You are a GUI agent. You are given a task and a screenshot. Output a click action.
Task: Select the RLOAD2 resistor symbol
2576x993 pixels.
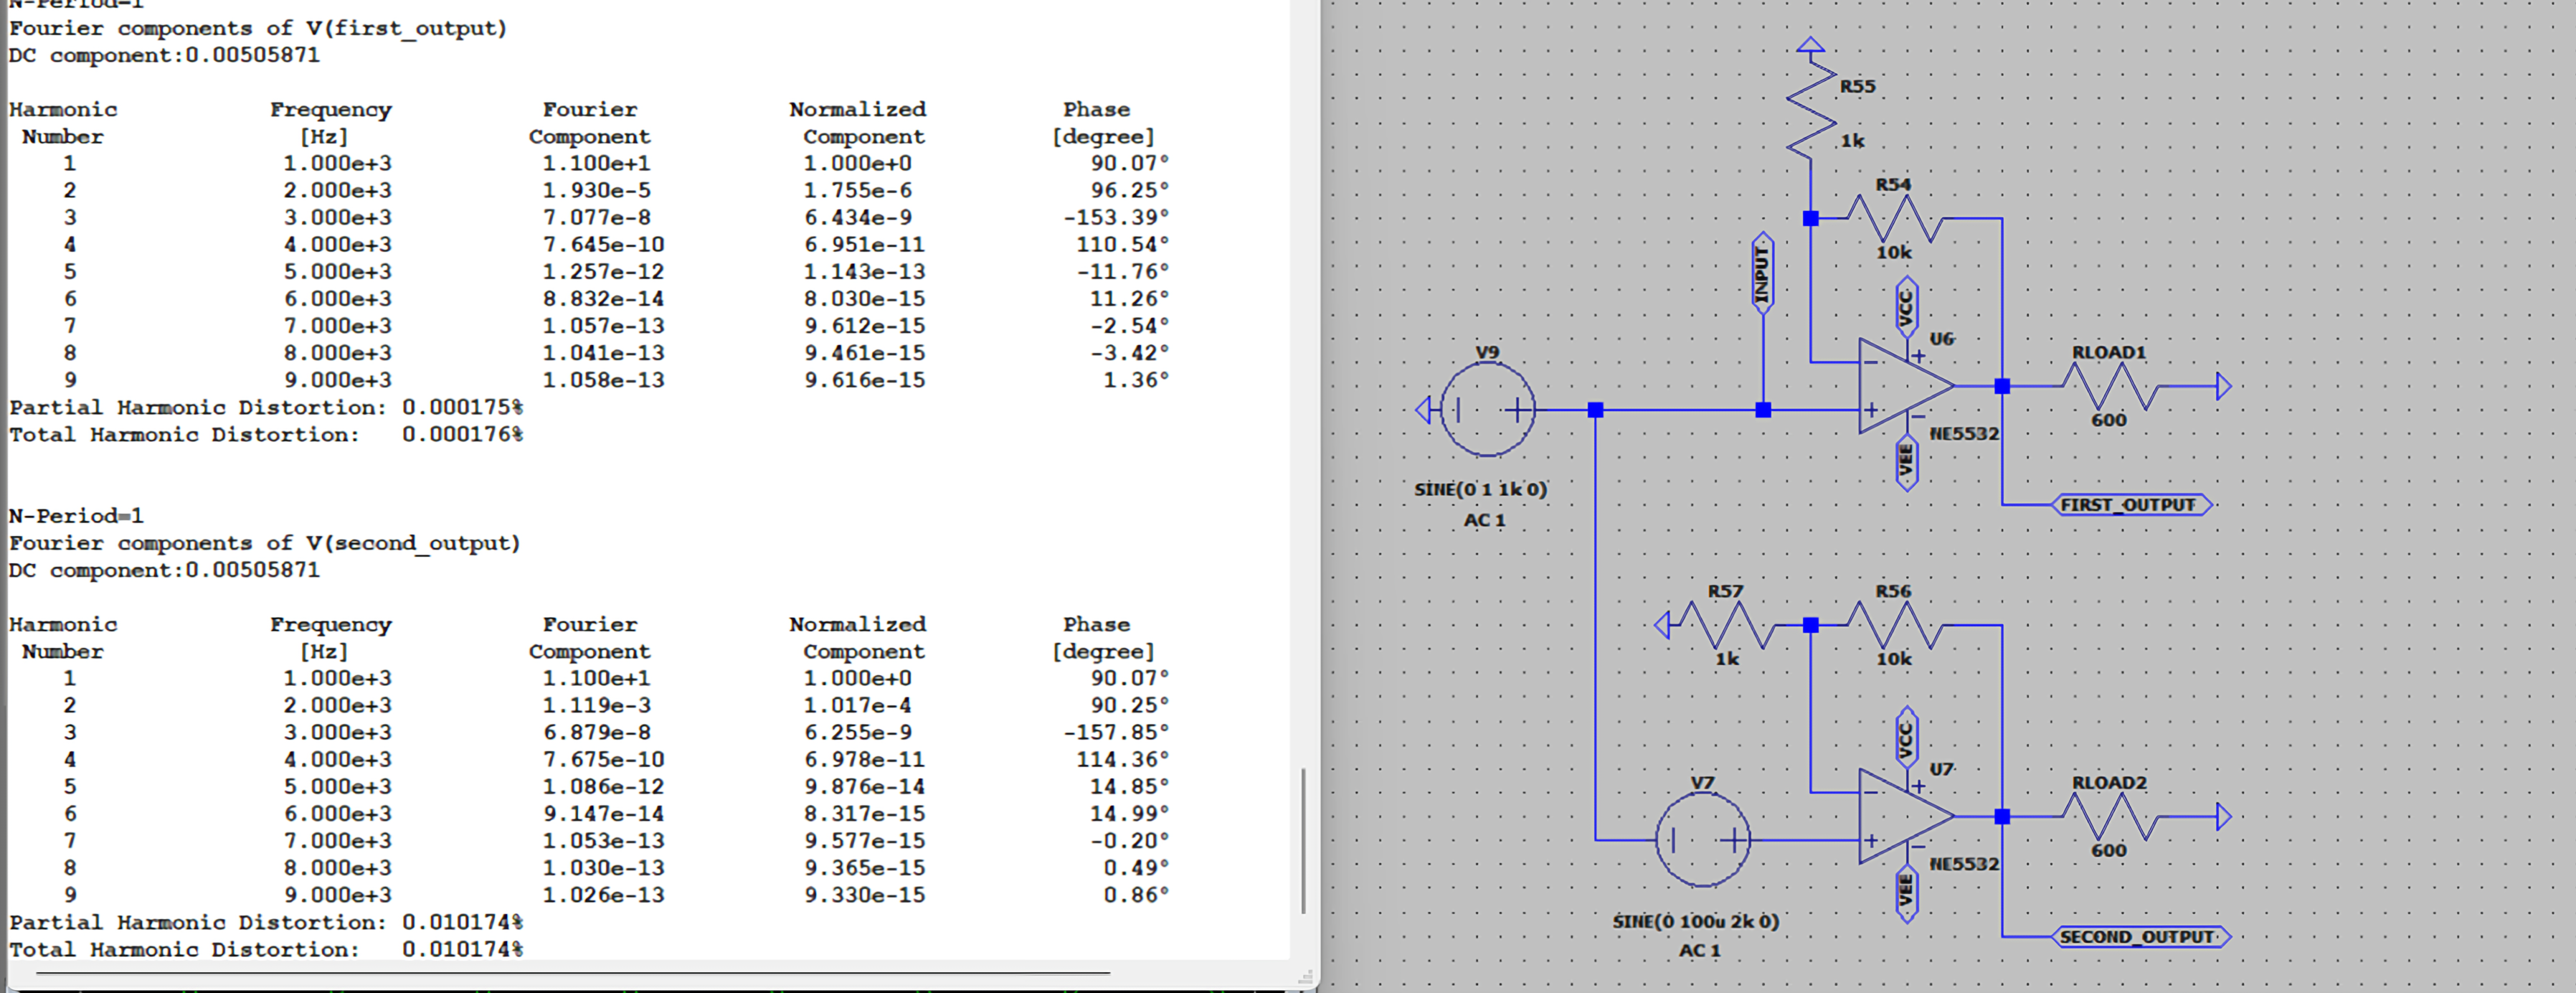point(2110,816)
